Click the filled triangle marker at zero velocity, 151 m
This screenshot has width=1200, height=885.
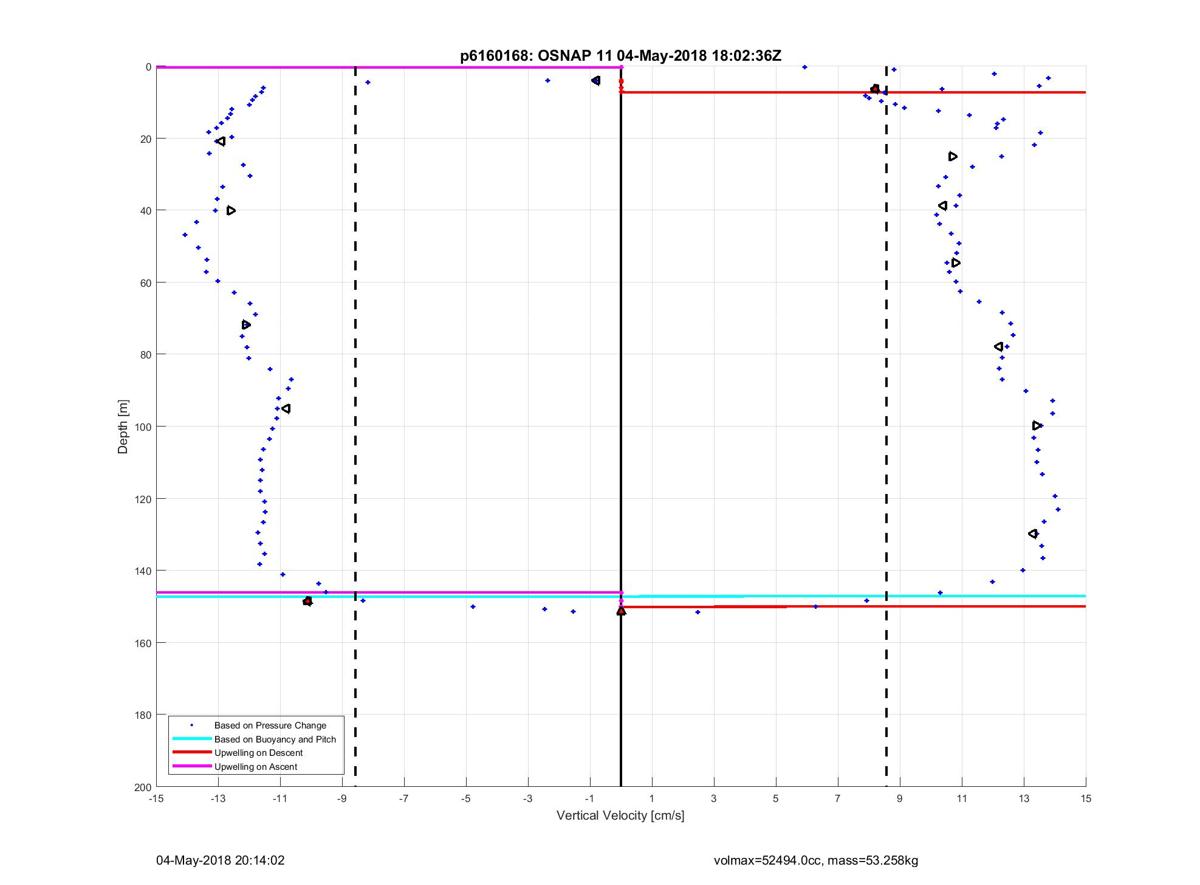pos(621,610)
